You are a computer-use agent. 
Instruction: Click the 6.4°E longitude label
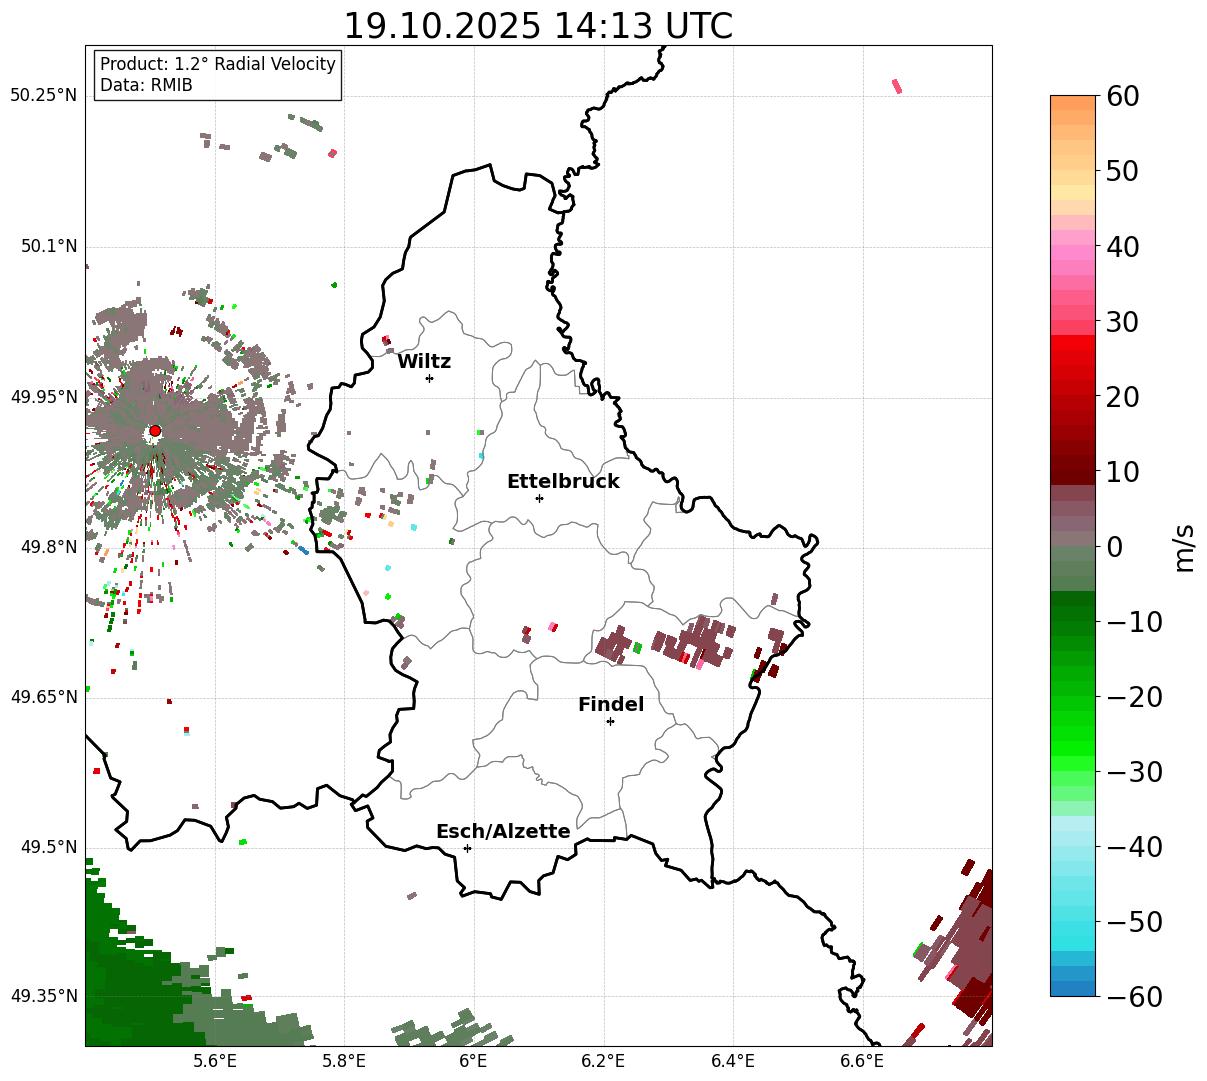click(733, 1062)
